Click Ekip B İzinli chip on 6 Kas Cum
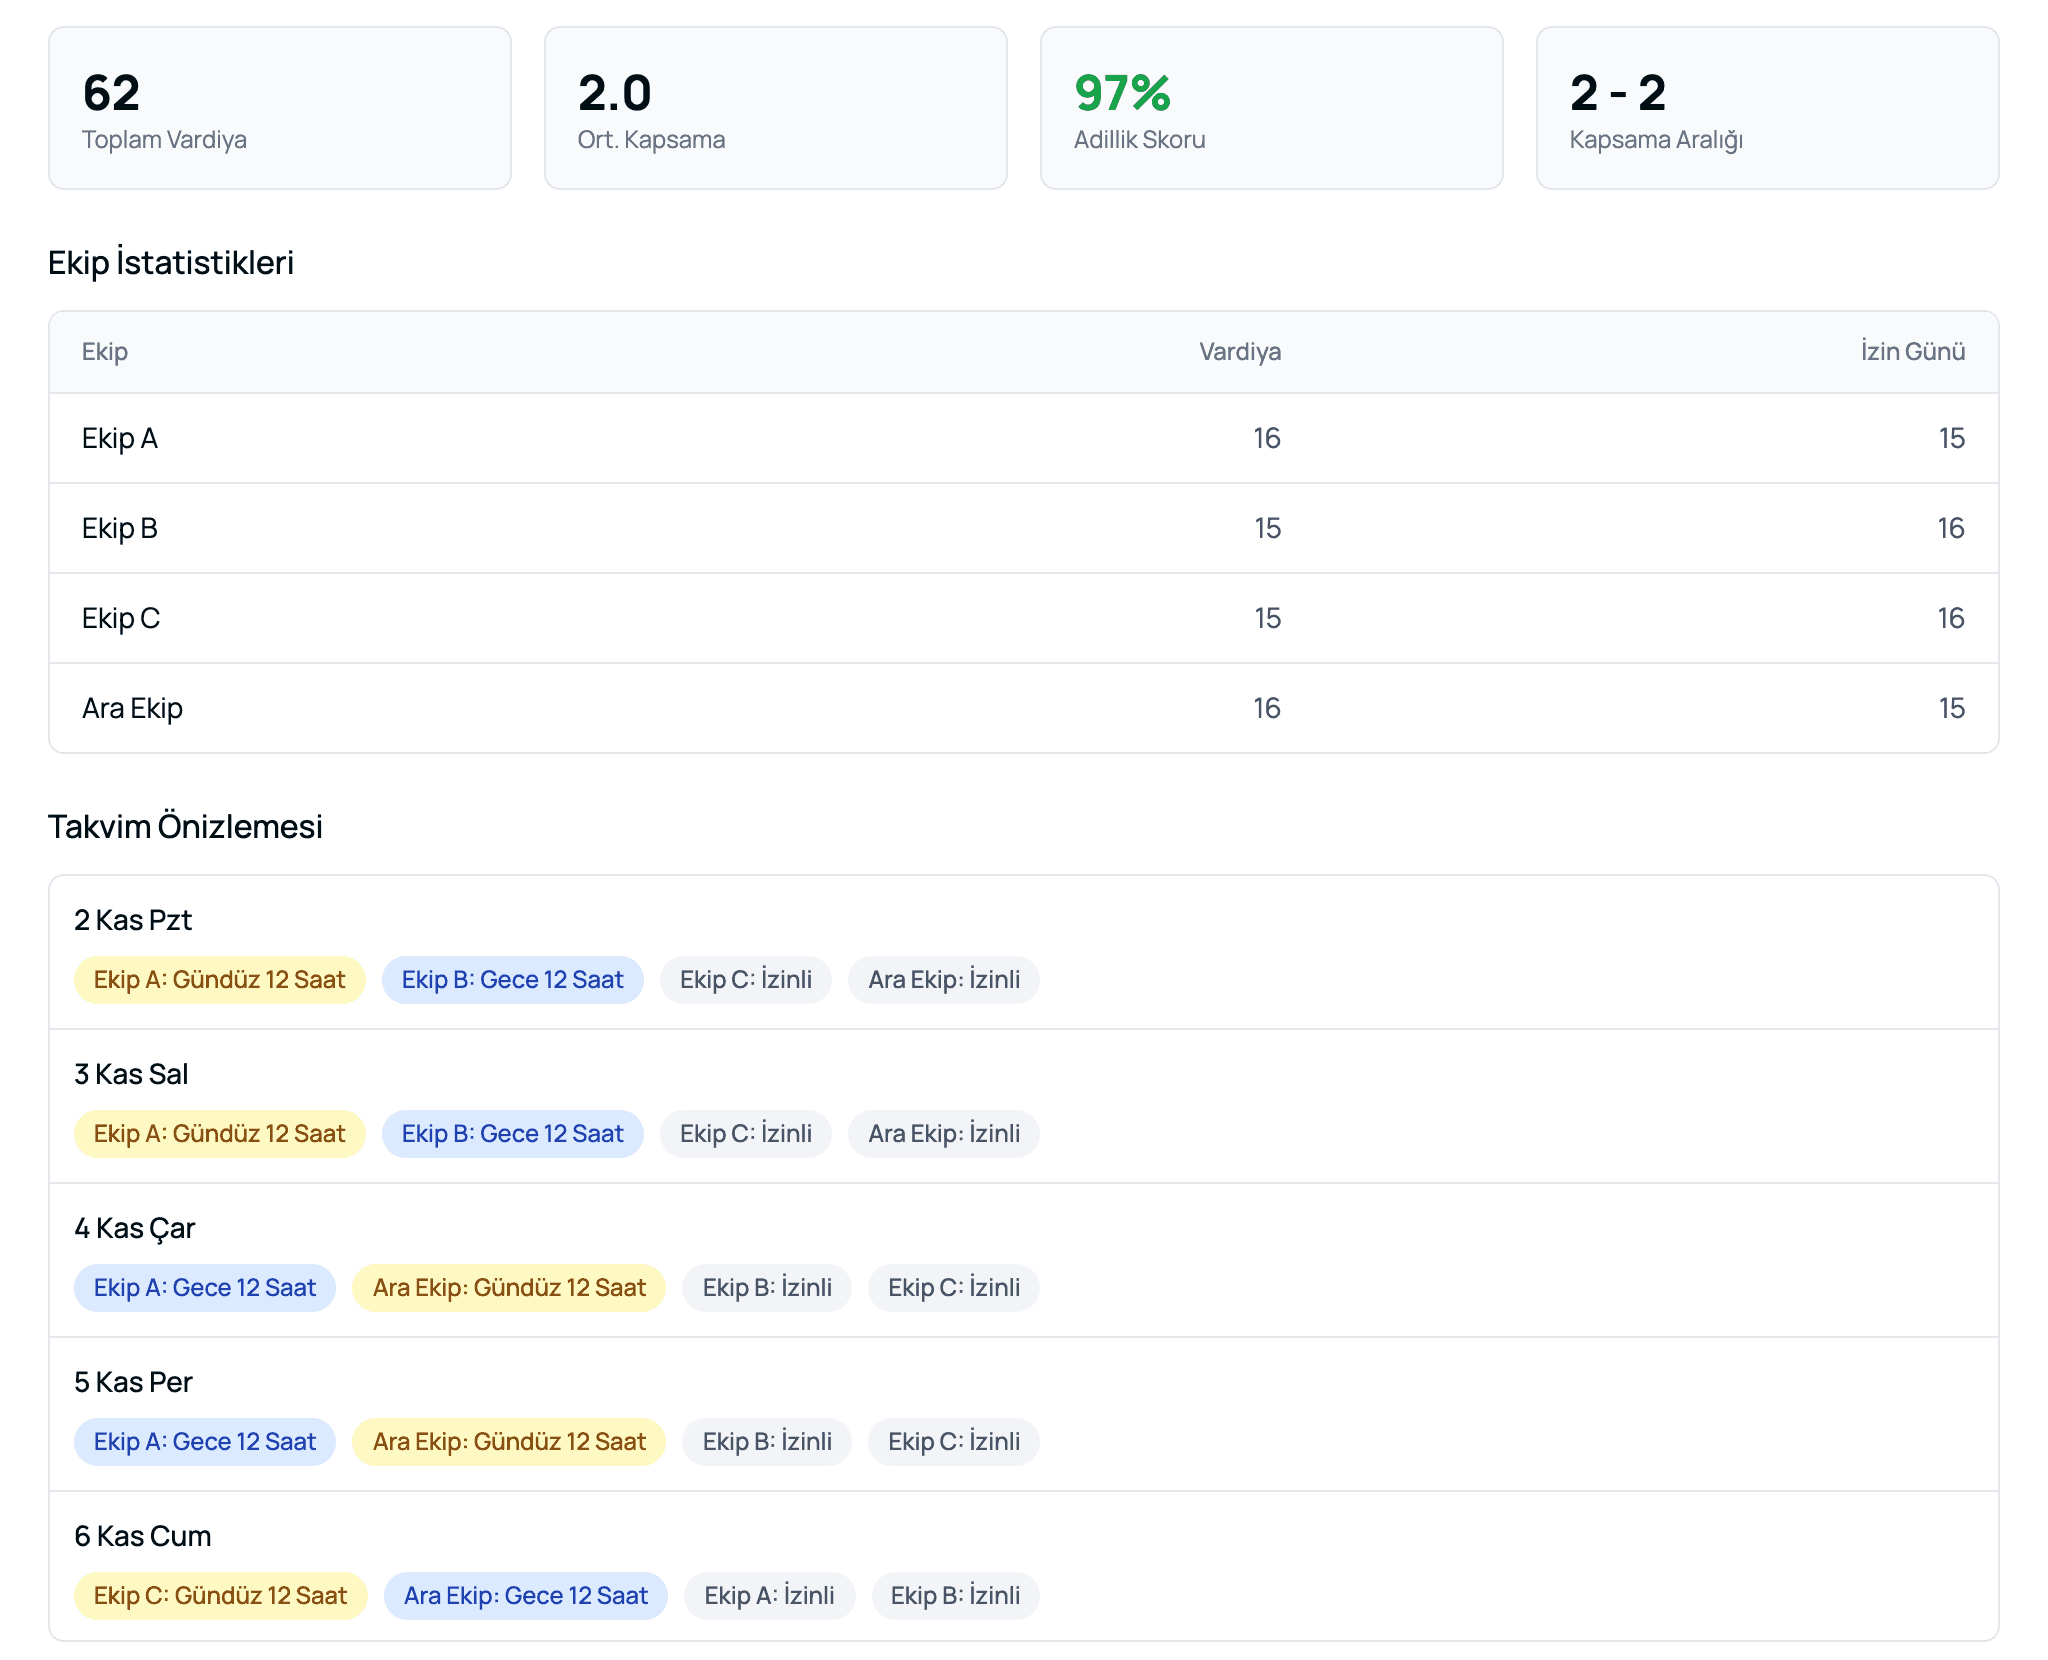 click(x=956, y=1596)
